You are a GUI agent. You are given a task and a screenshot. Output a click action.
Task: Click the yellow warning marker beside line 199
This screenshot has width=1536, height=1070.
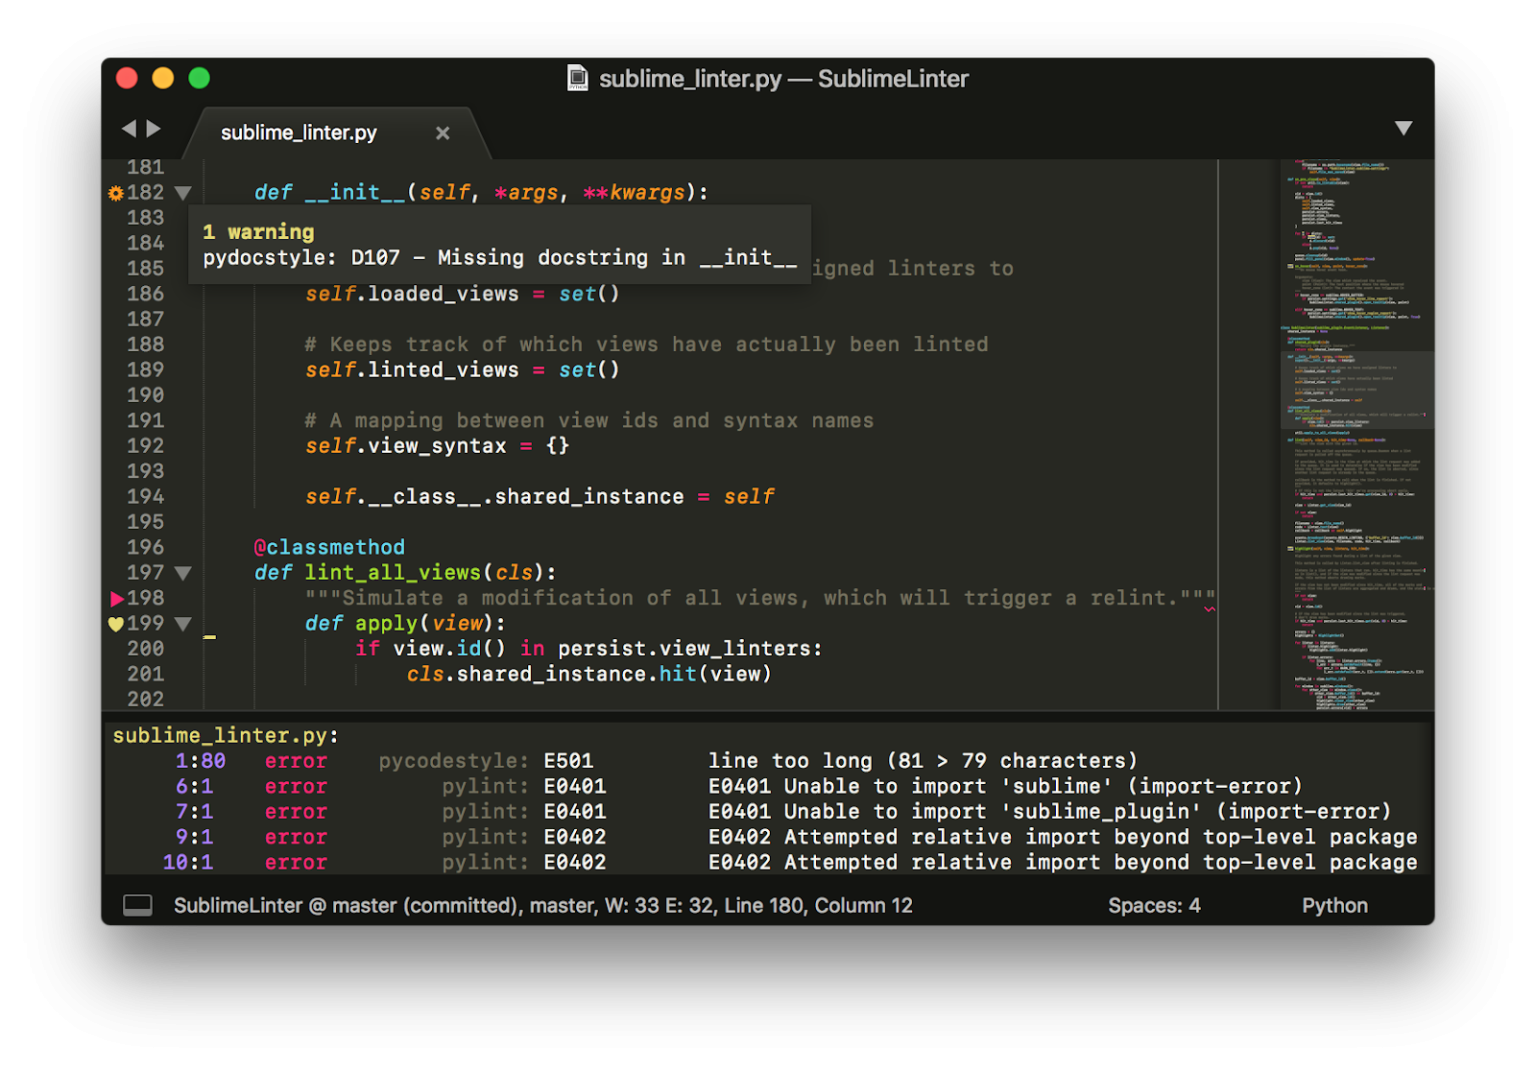[x=117, y=623]
